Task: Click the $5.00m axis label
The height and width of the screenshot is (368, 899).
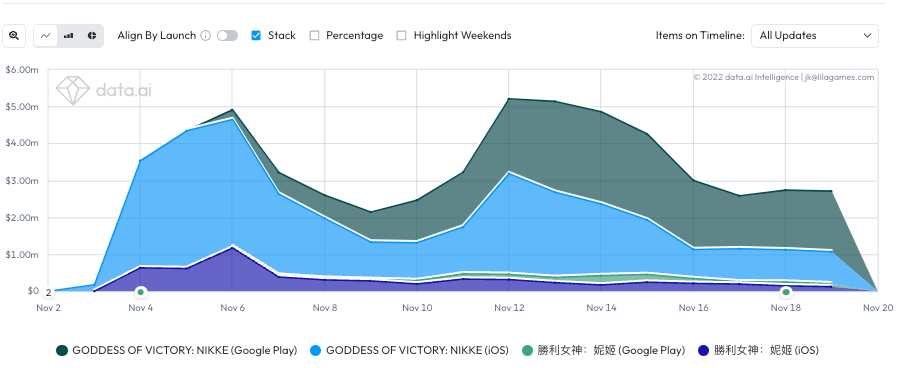Action: point(22,107)
